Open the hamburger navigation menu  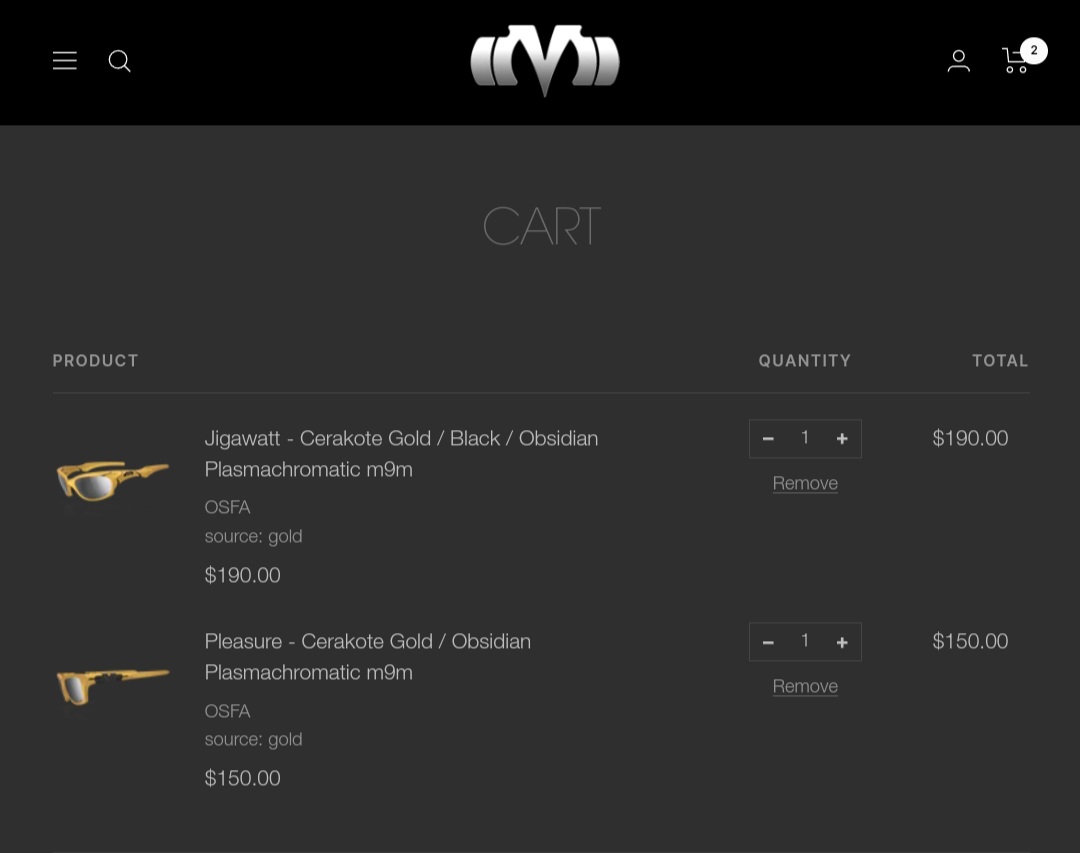pyautogui.click(x=65, y=61)
